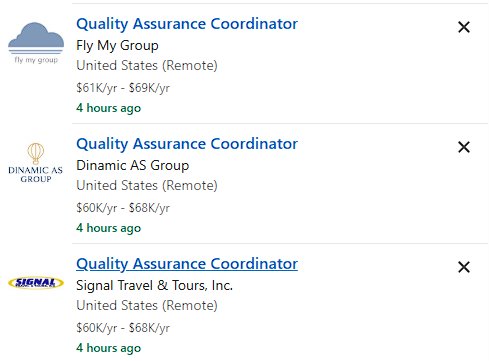489x361 pixels.
Task: Dismiss the Fly My Group job listing
Action: pos(464,27)
